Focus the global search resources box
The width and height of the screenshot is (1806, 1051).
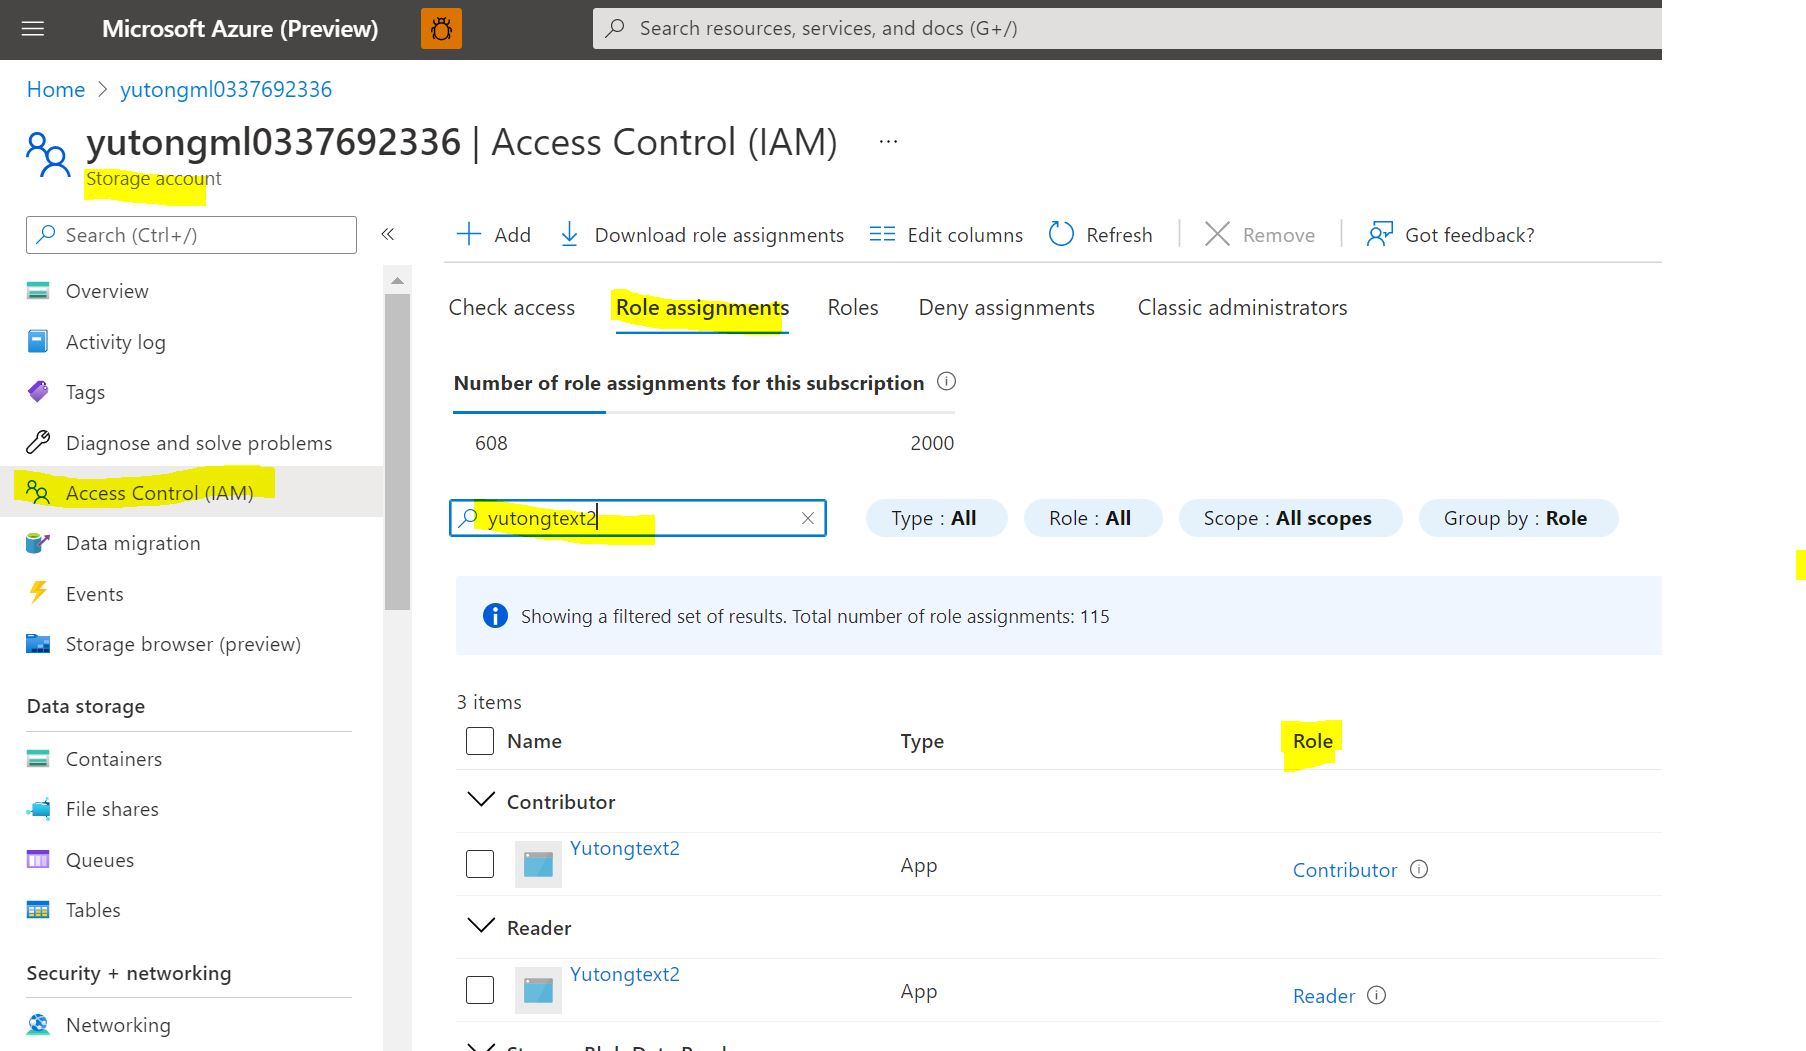coord(1127,28)
